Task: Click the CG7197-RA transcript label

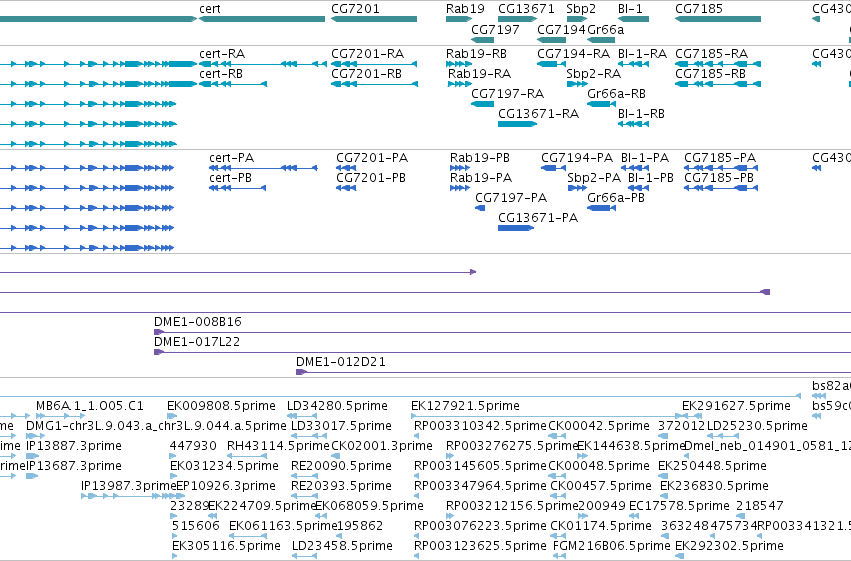Action: (507, 94)
